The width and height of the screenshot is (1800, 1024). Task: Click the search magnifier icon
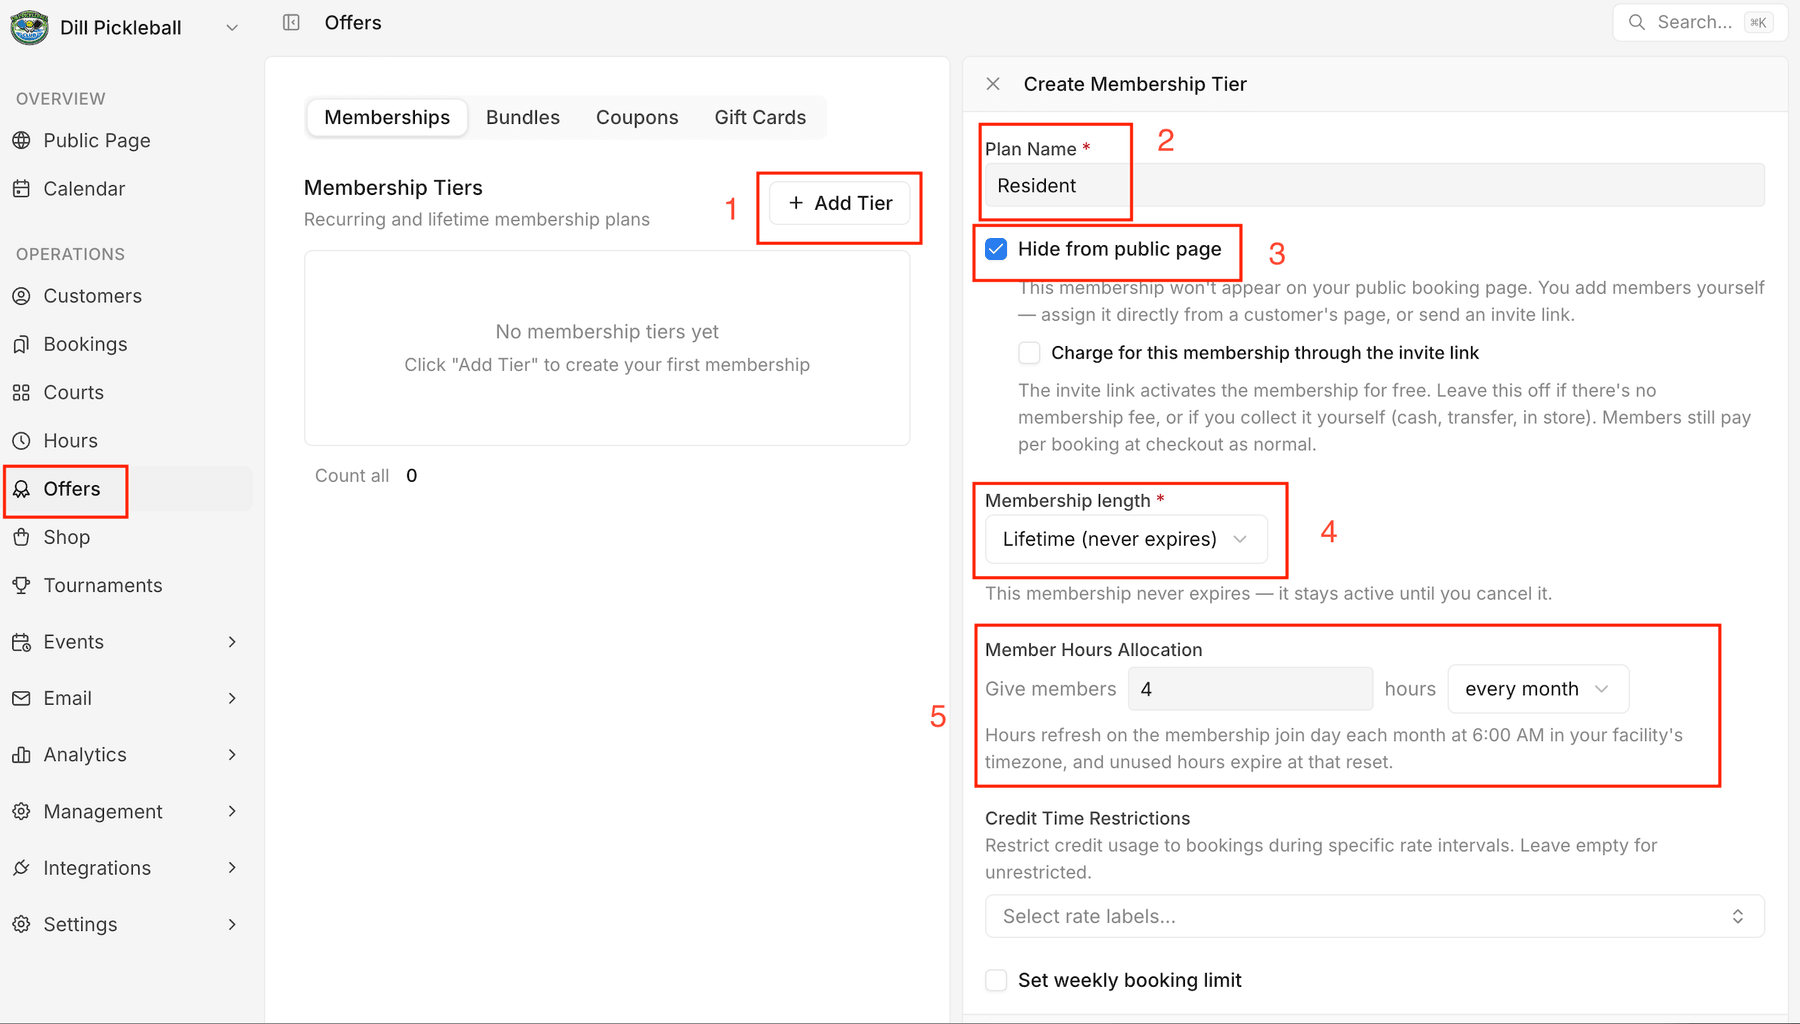1636,22
